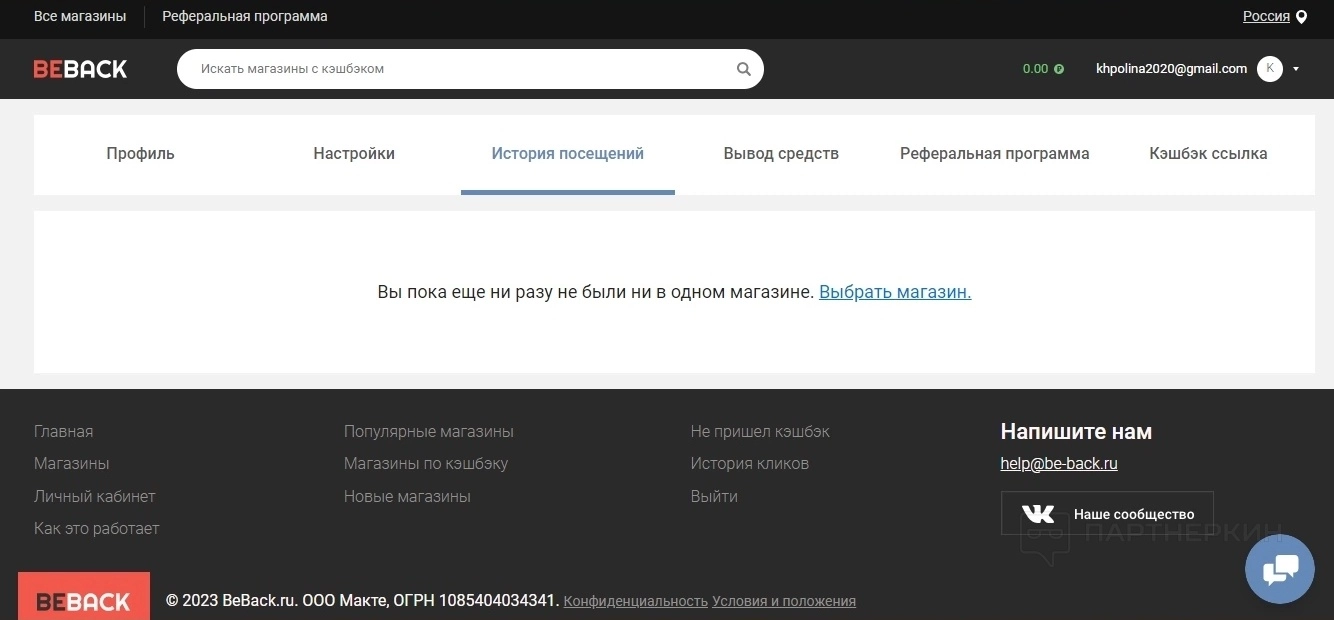Click the user avatar circle K
1334x620 pixels.
1269,69
